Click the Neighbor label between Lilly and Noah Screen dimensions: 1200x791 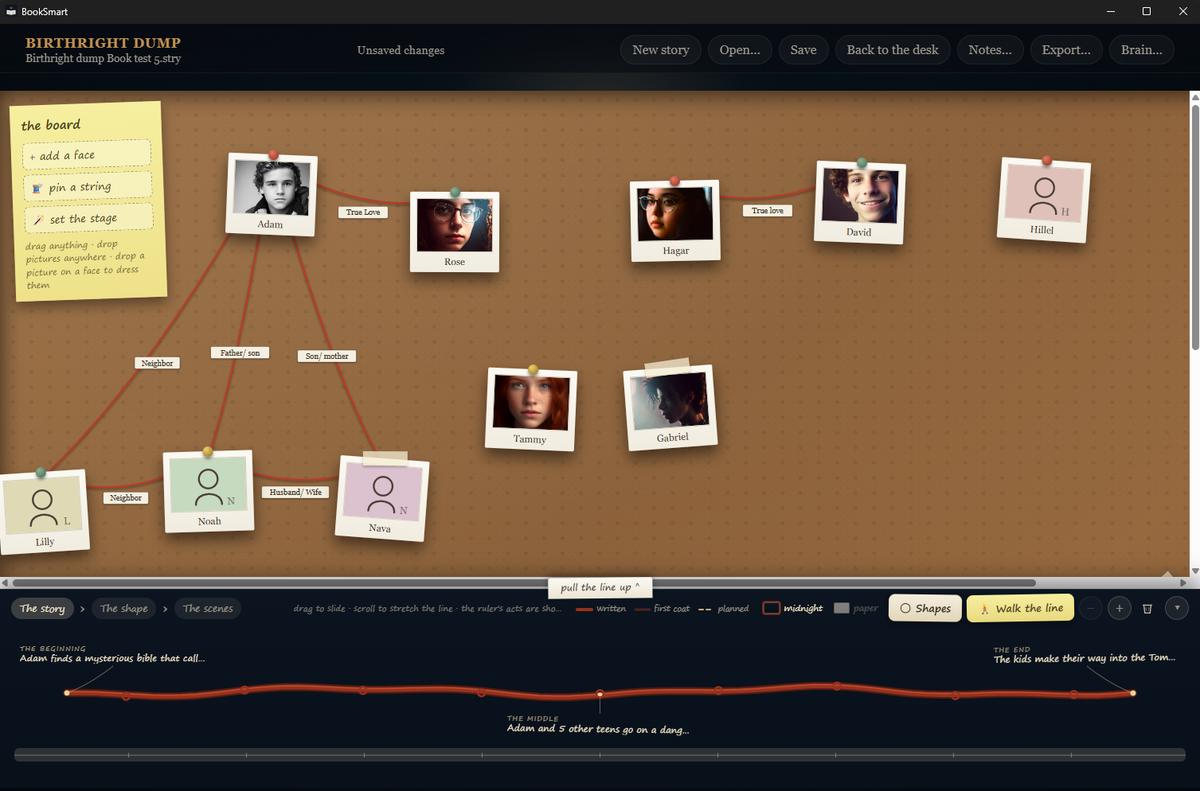tap(126, 497)
